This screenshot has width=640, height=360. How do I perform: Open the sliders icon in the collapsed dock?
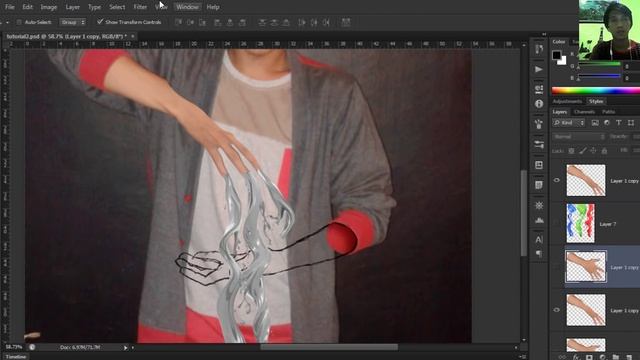539,144
